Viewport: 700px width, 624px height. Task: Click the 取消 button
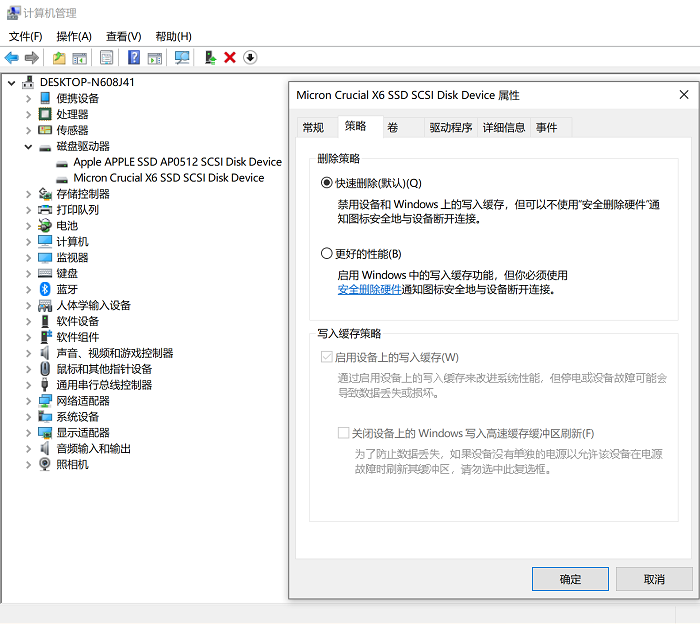point(654,579)
